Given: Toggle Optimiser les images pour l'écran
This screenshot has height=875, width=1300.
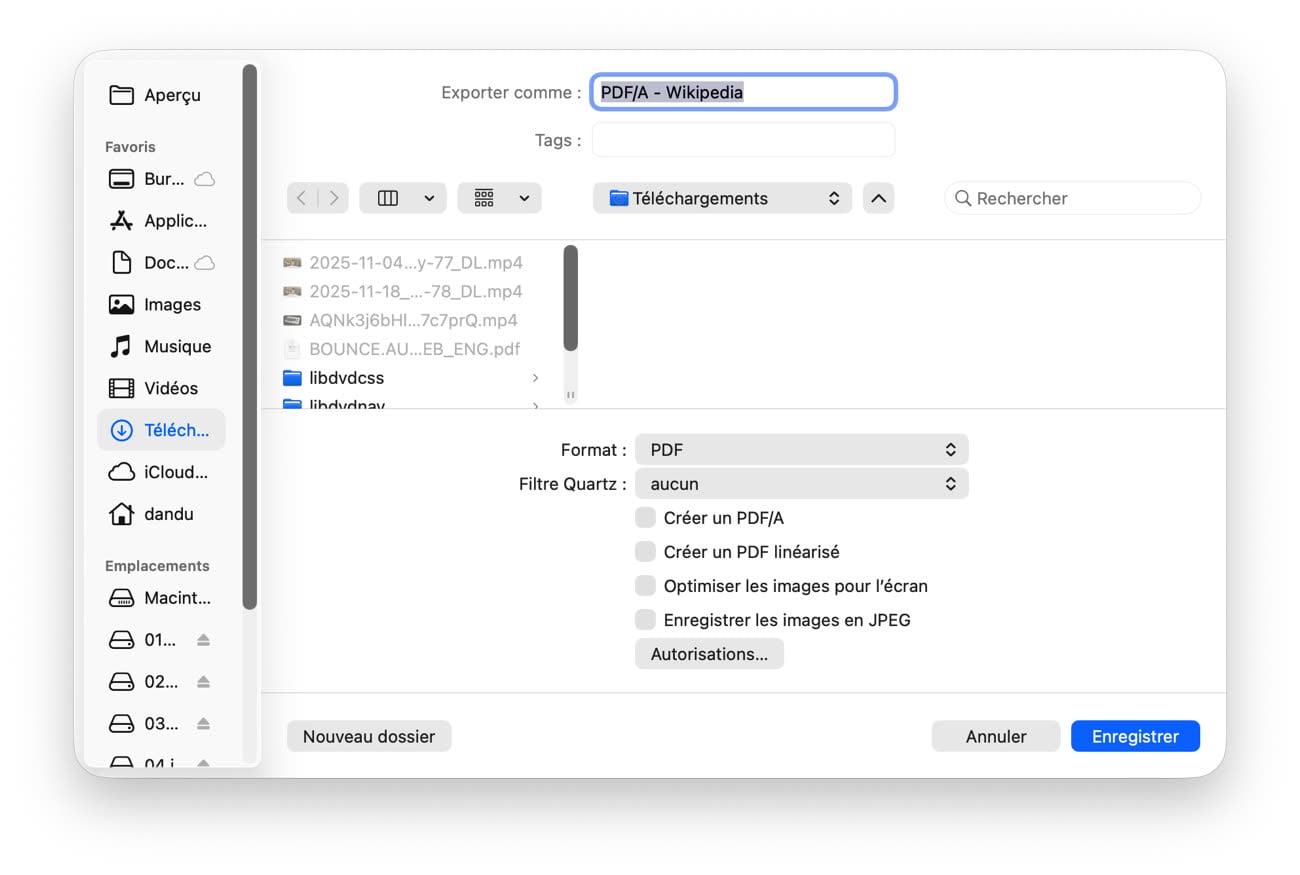Looking at the screenshot, I should coord(646,586).
